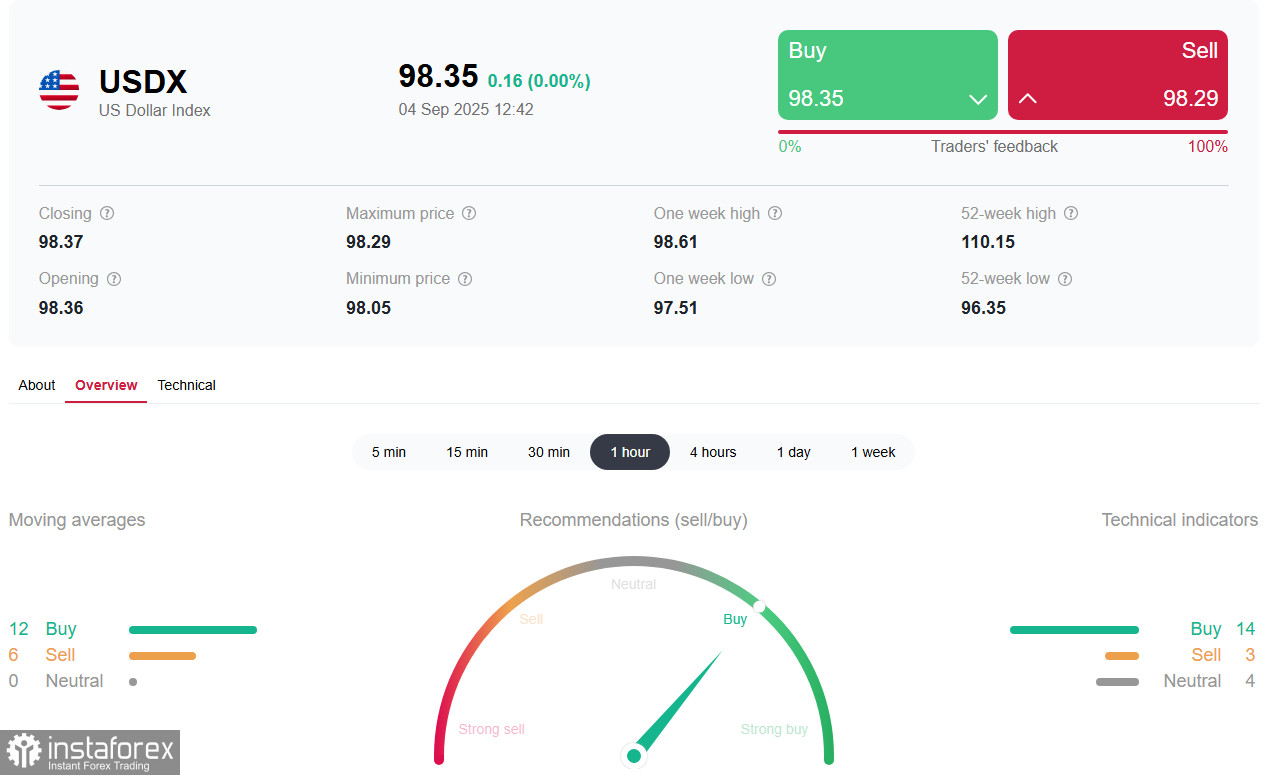Screen dimensions: 1268x775
Task: Click the up chevron on the Sell panel
Action: point(1027,99)
